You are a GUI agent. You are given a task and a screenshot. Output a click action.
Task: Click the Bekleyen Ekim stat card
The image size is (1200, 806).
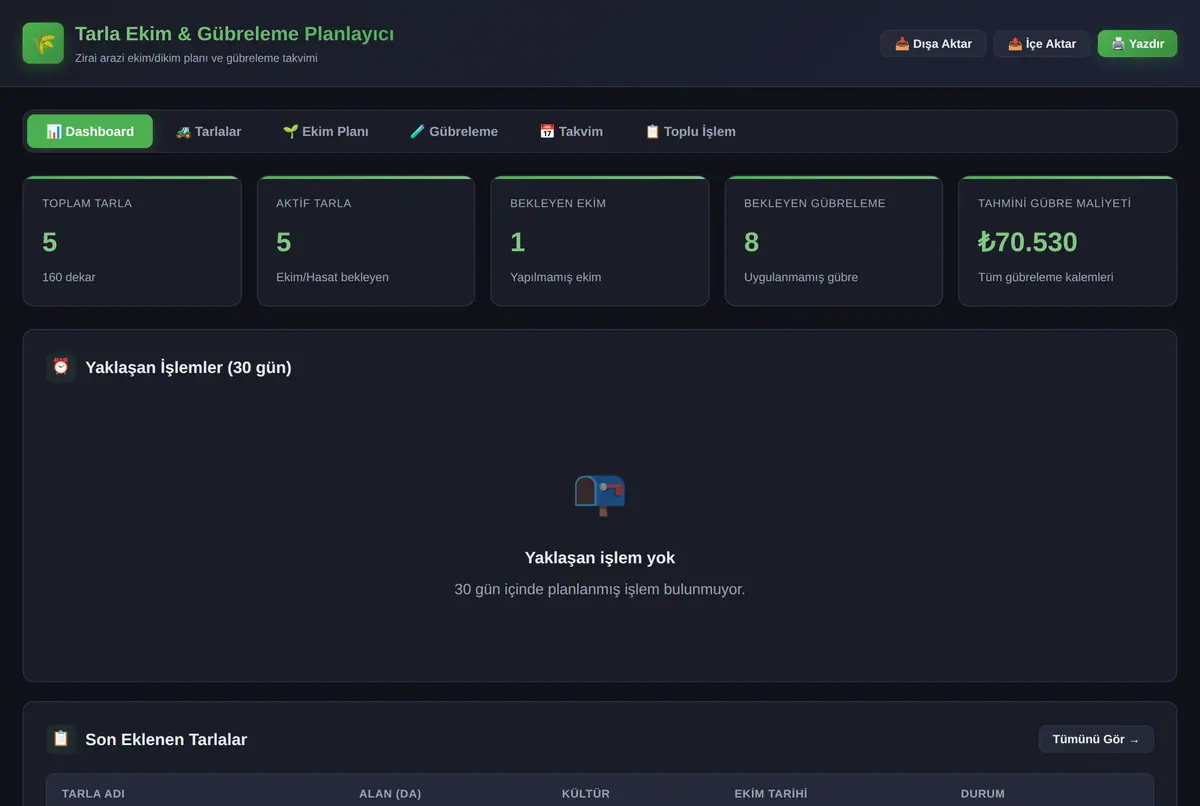pos(600,241)
